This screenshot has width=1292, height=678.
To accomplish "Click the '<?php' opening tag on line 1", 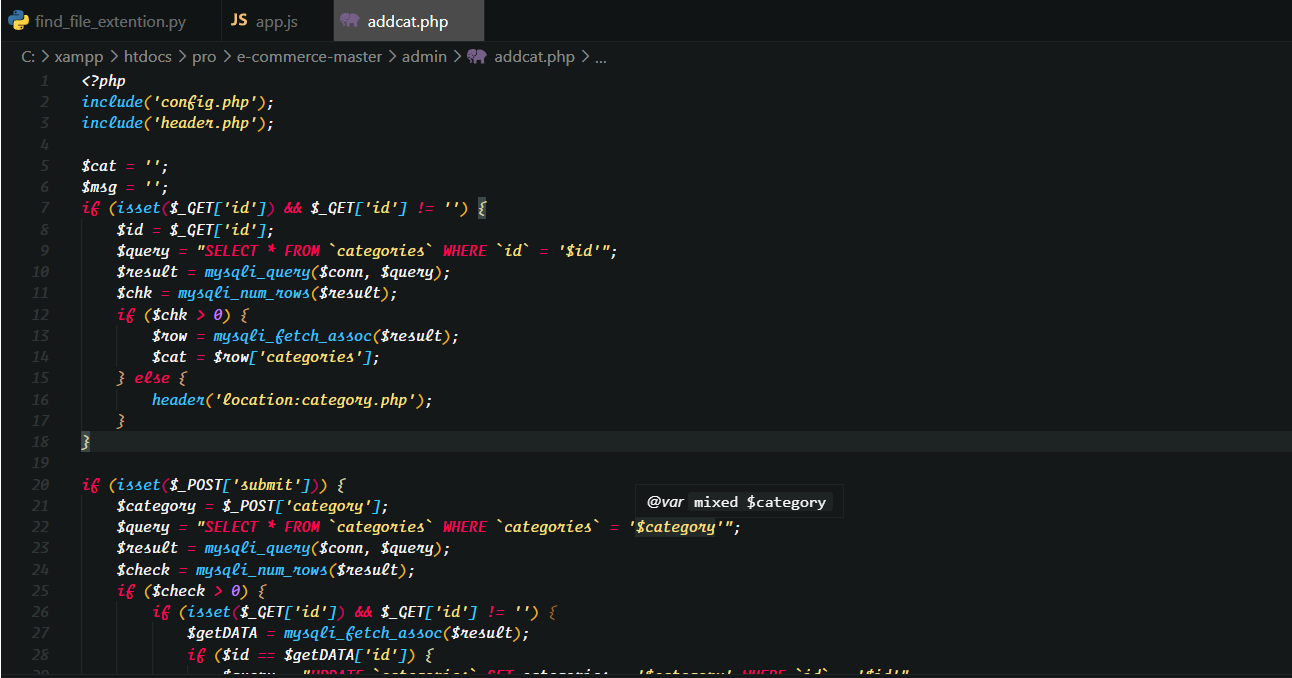I will [x=103, y=81].
